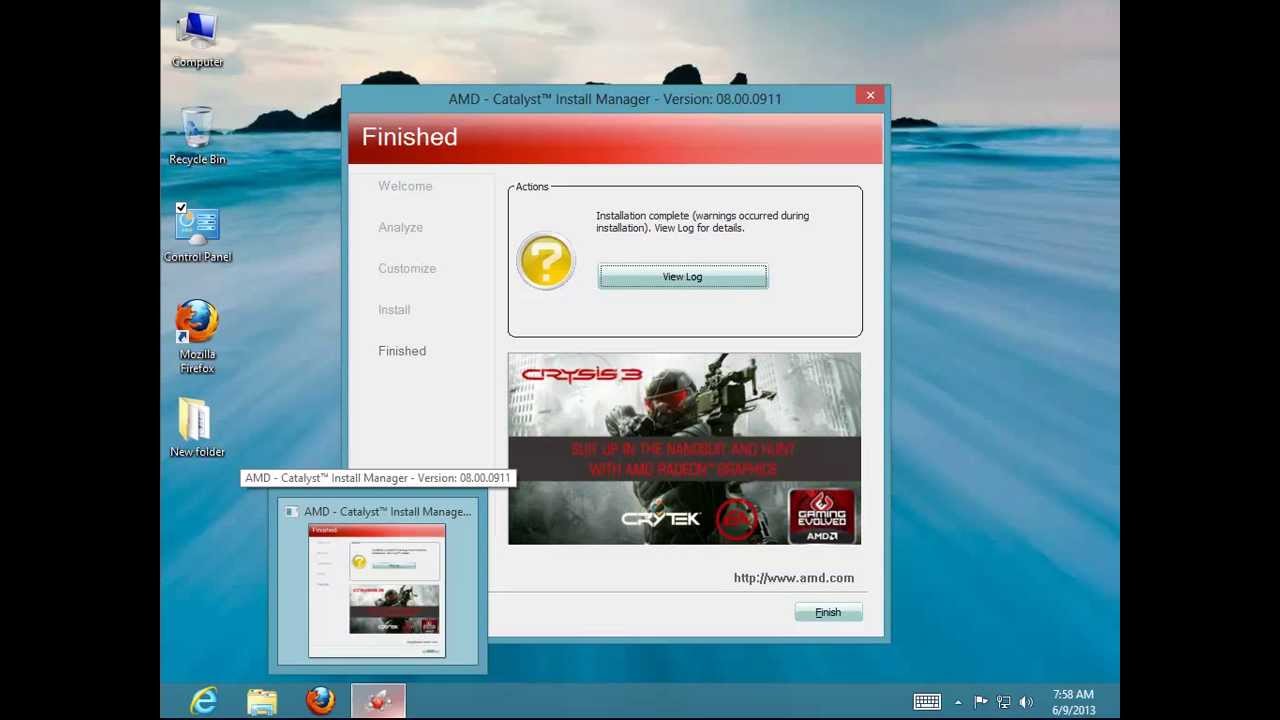Open the Computer desktop icon
The width and height of the screenshot is (1280, 720).
click(197, 40)
